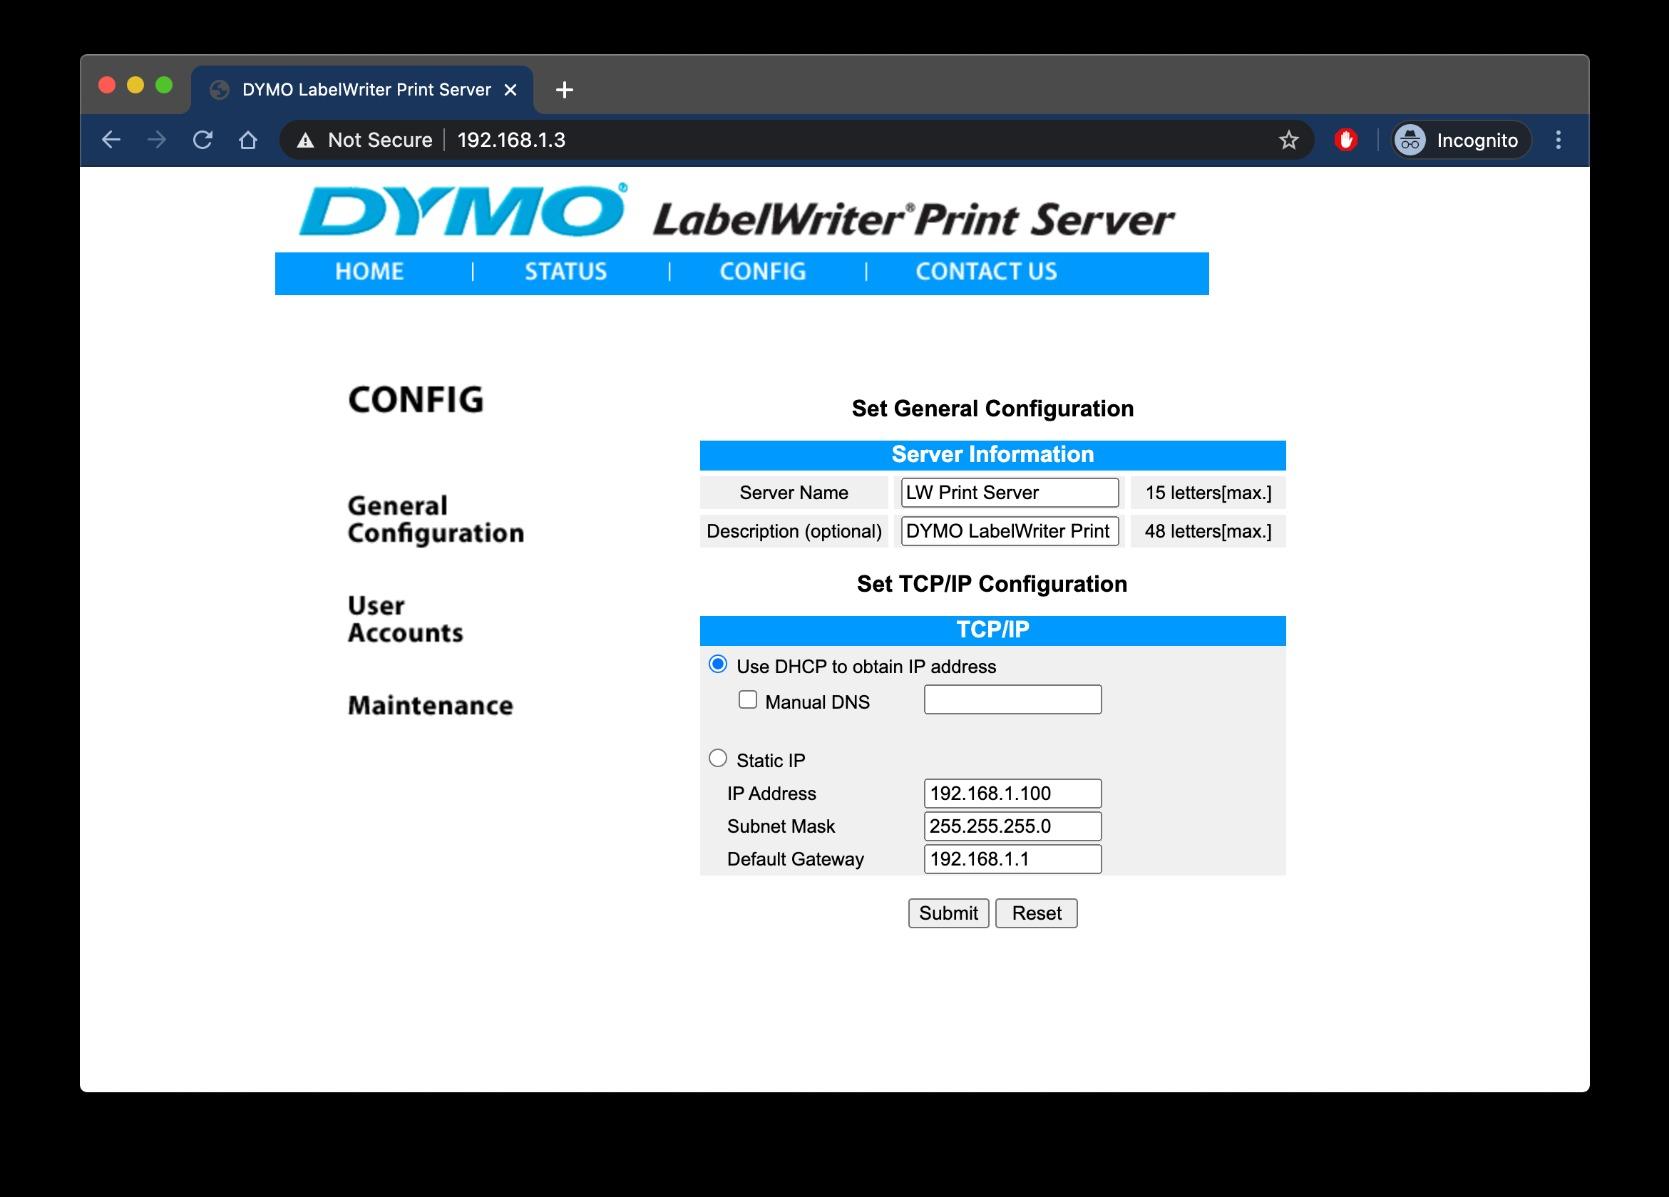Click the Submit button

click(949, 913)
